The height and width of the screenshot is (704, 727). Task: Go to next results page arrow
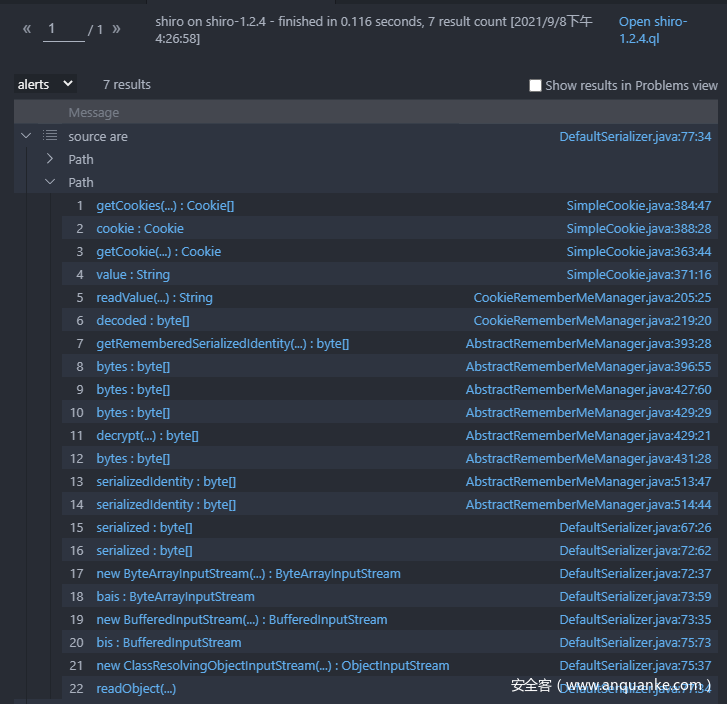coord(116,29)
